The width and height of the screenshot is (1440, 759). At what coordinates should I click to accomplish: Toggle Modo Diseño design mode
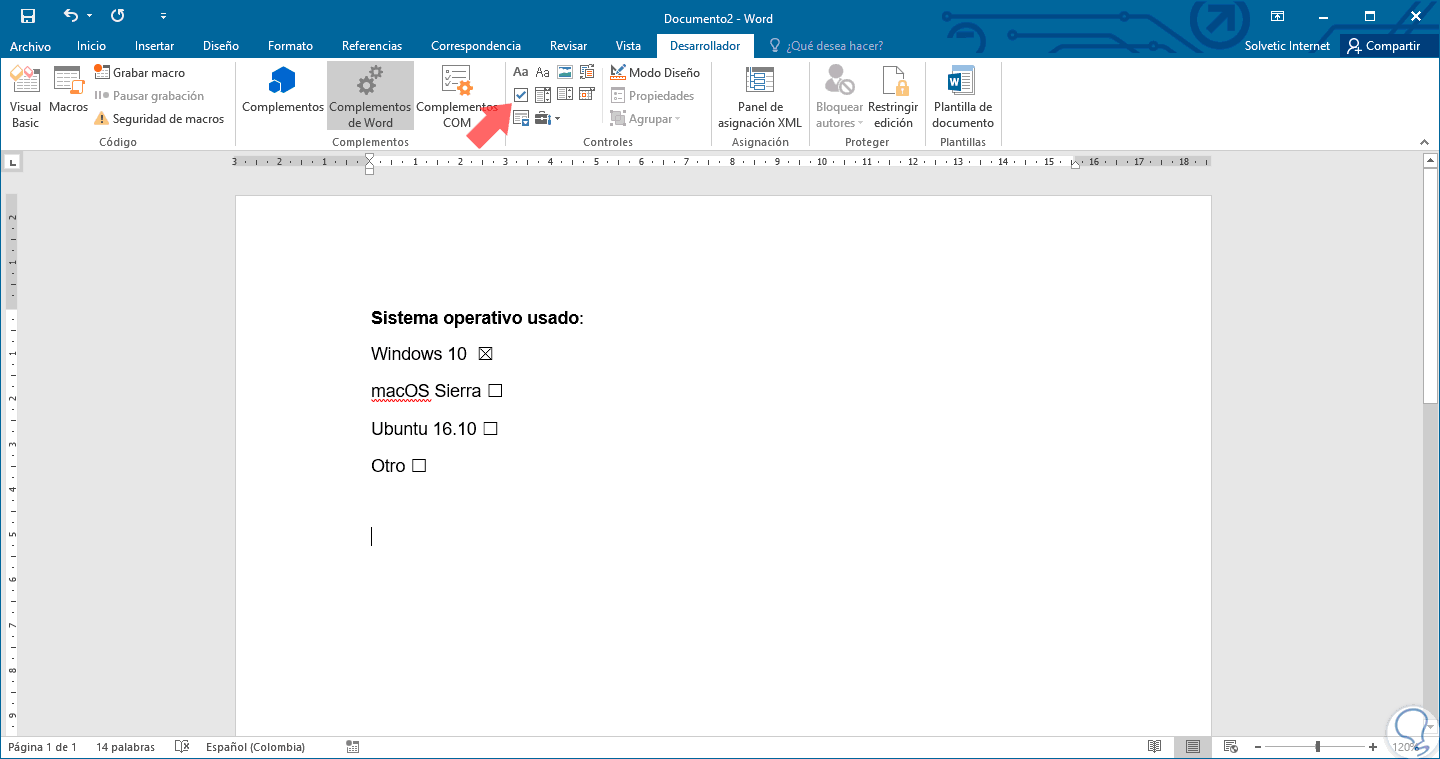(x=655, y=72)
